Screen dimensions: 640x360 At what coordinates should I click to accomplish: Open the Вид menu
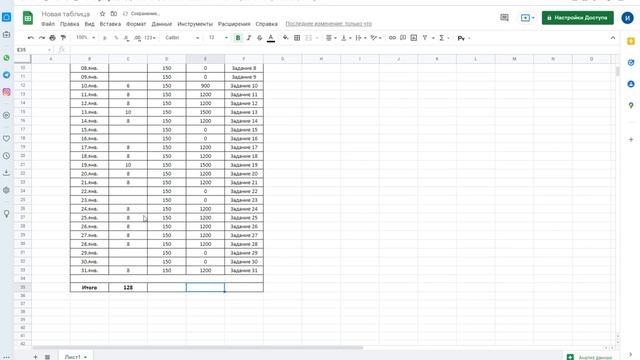(x=89, y=24)
